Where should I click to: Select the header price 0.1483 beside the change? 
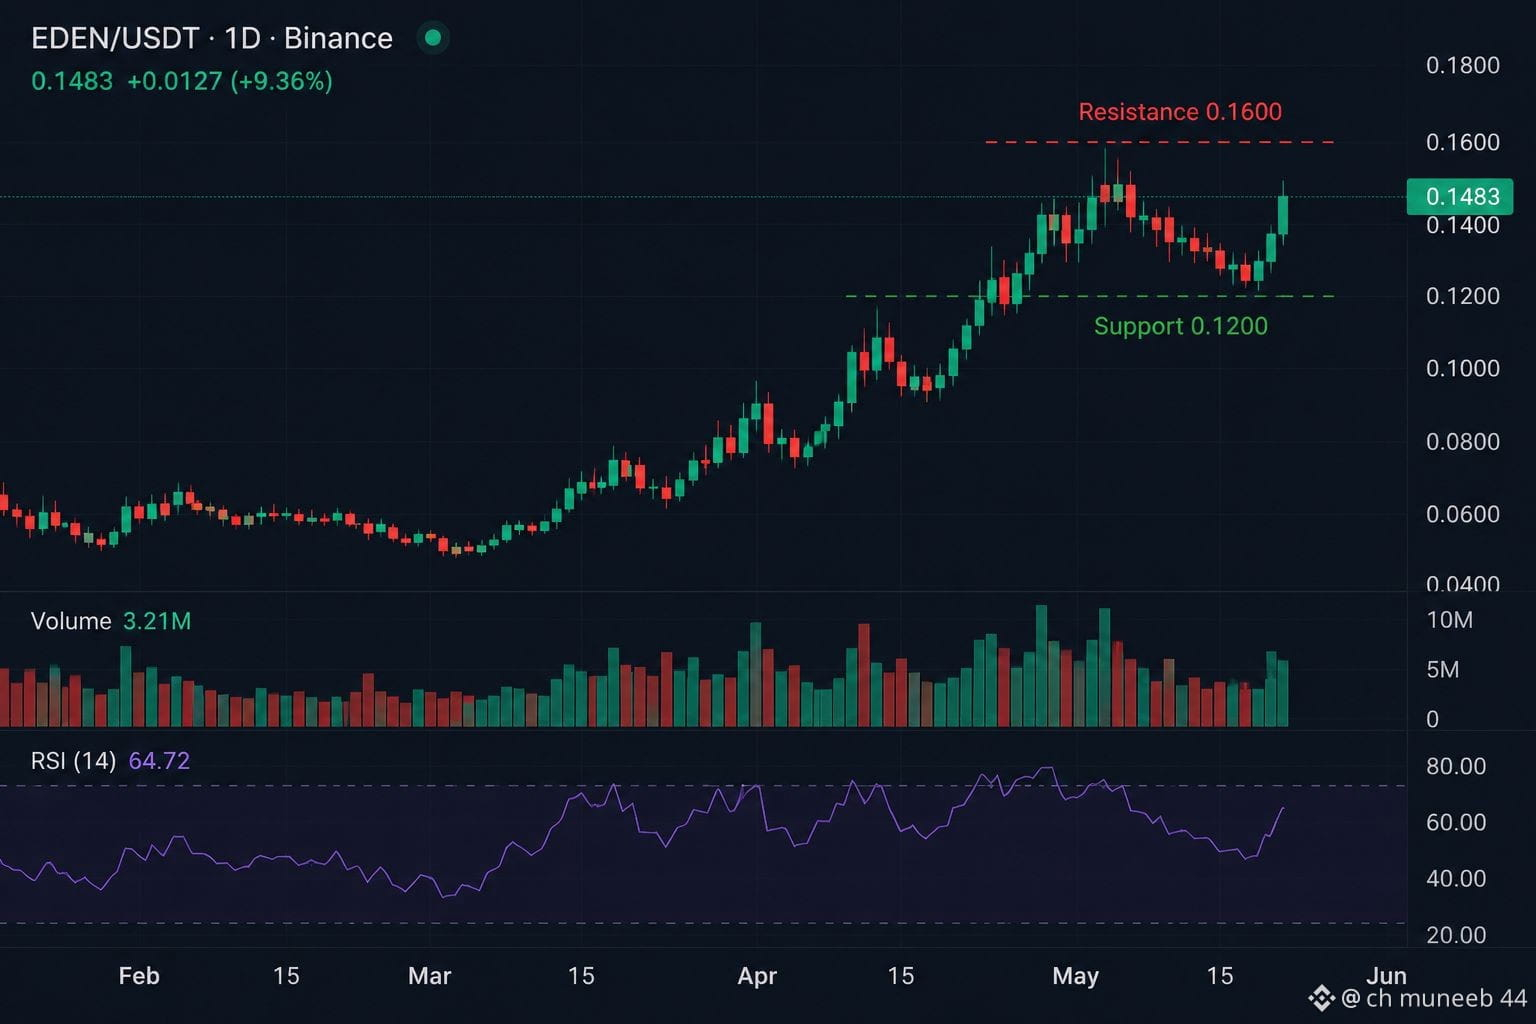[72, 81]
